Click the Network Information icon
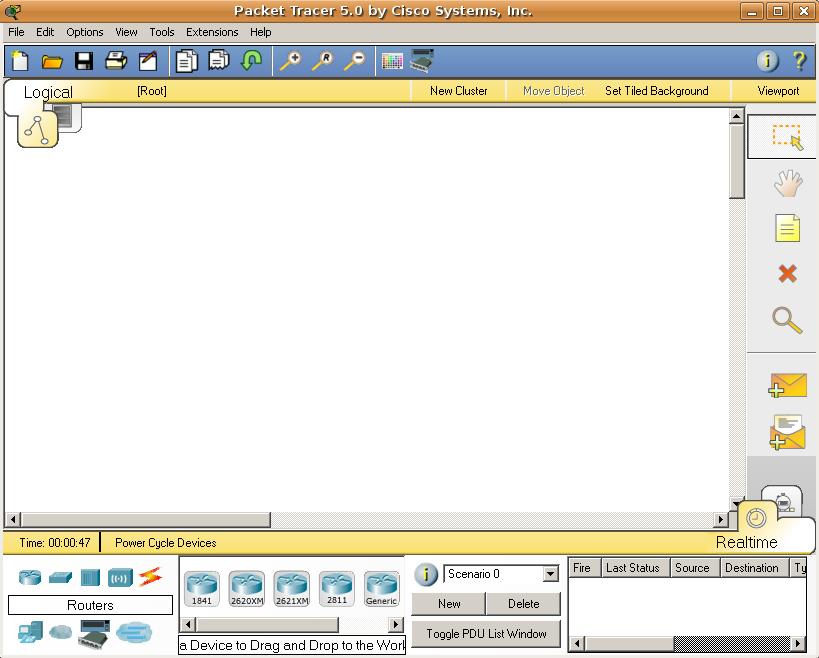 click(767, 61)
